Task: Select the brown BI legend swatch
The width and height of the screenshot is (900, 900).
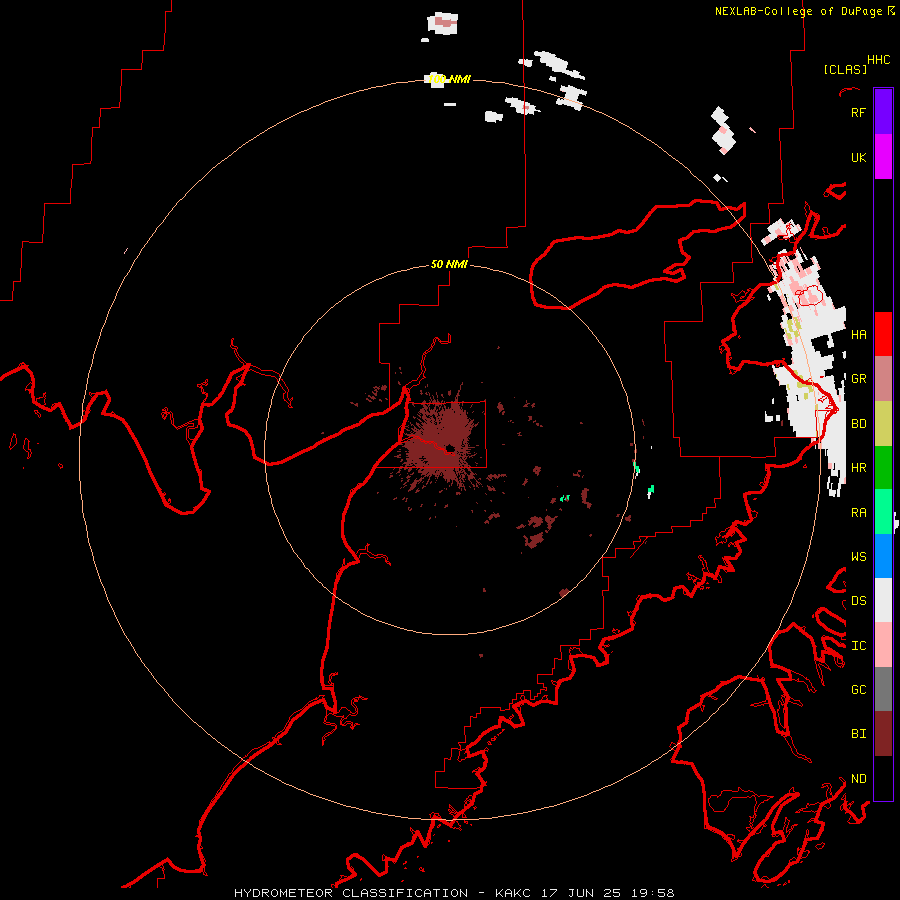Action: [x=883, y=734]
